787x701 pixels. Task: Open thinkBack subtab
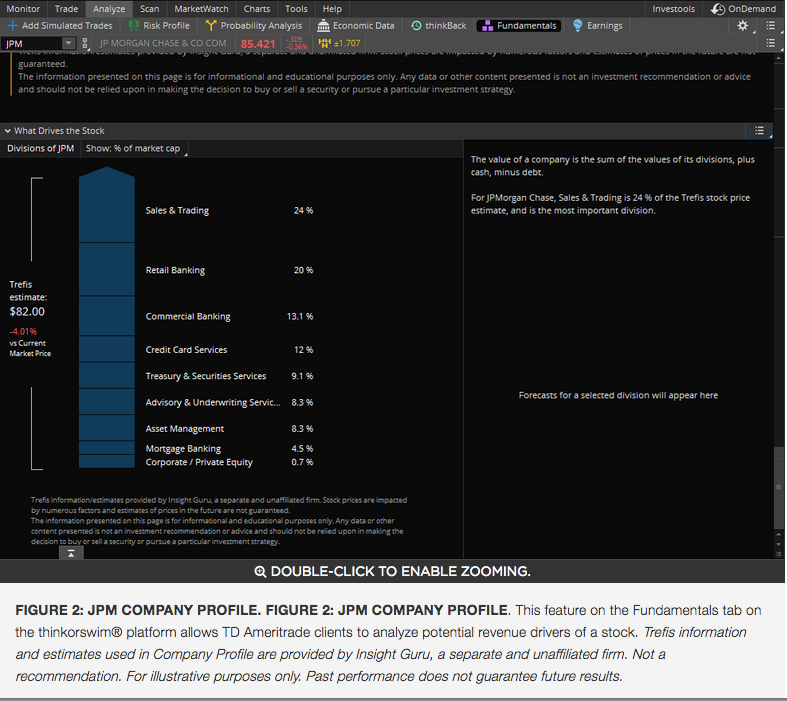(438, 26)
